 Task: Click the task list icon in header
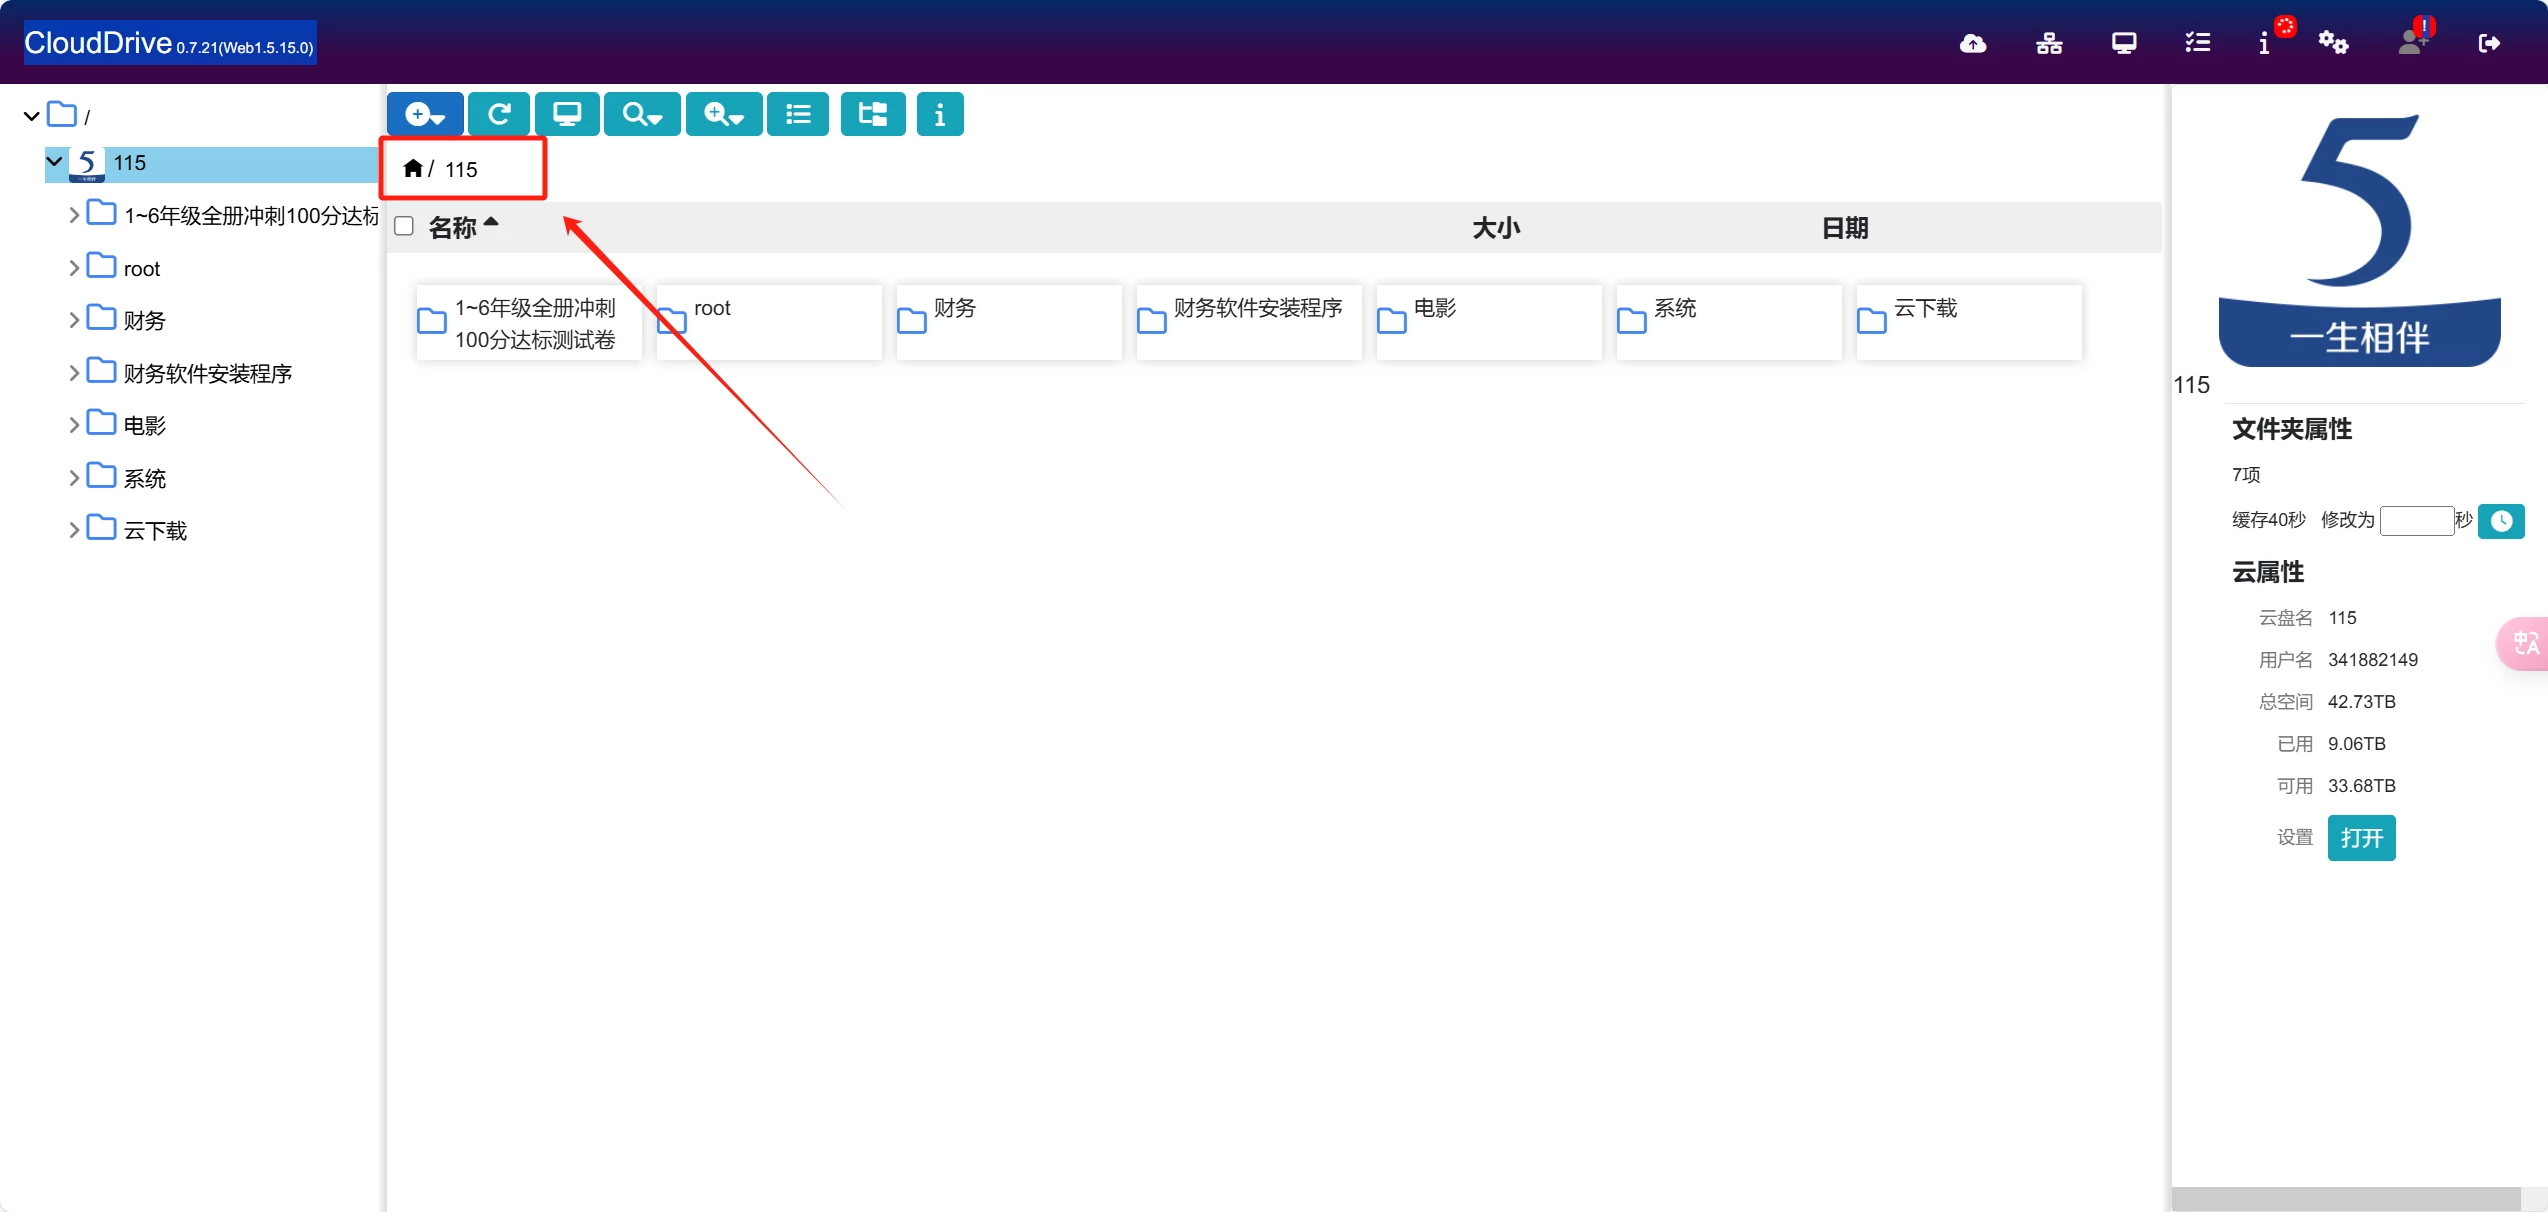[x=2197, y=43]
